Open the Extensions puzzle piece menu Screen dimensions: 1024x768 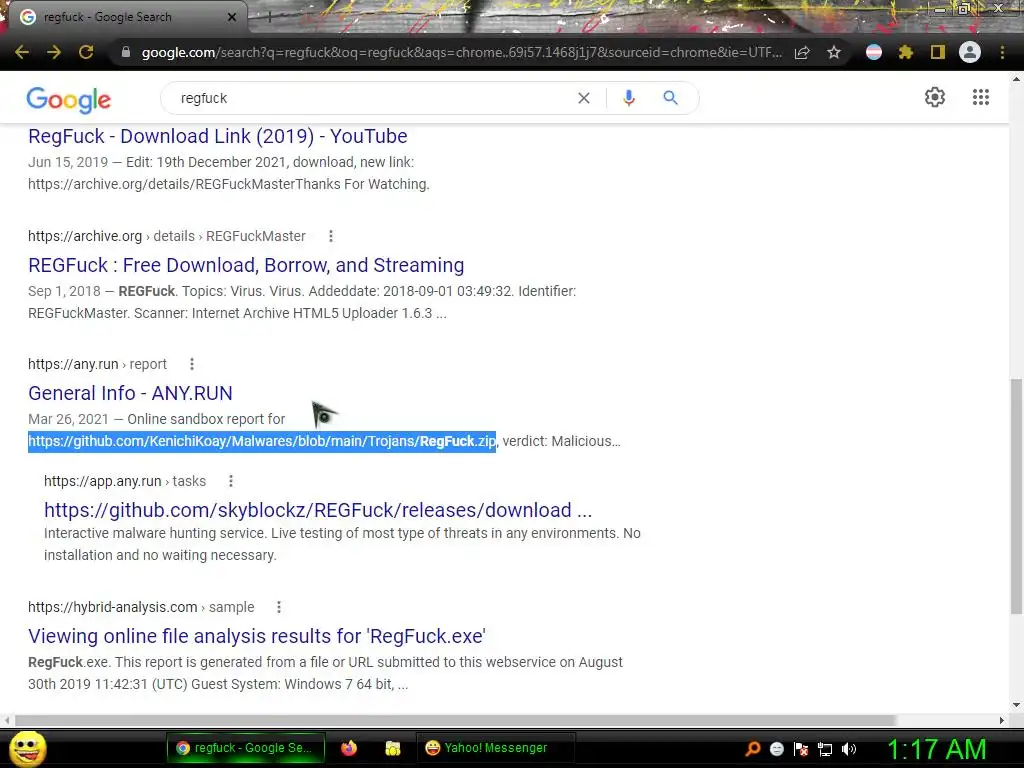(906, 52)
